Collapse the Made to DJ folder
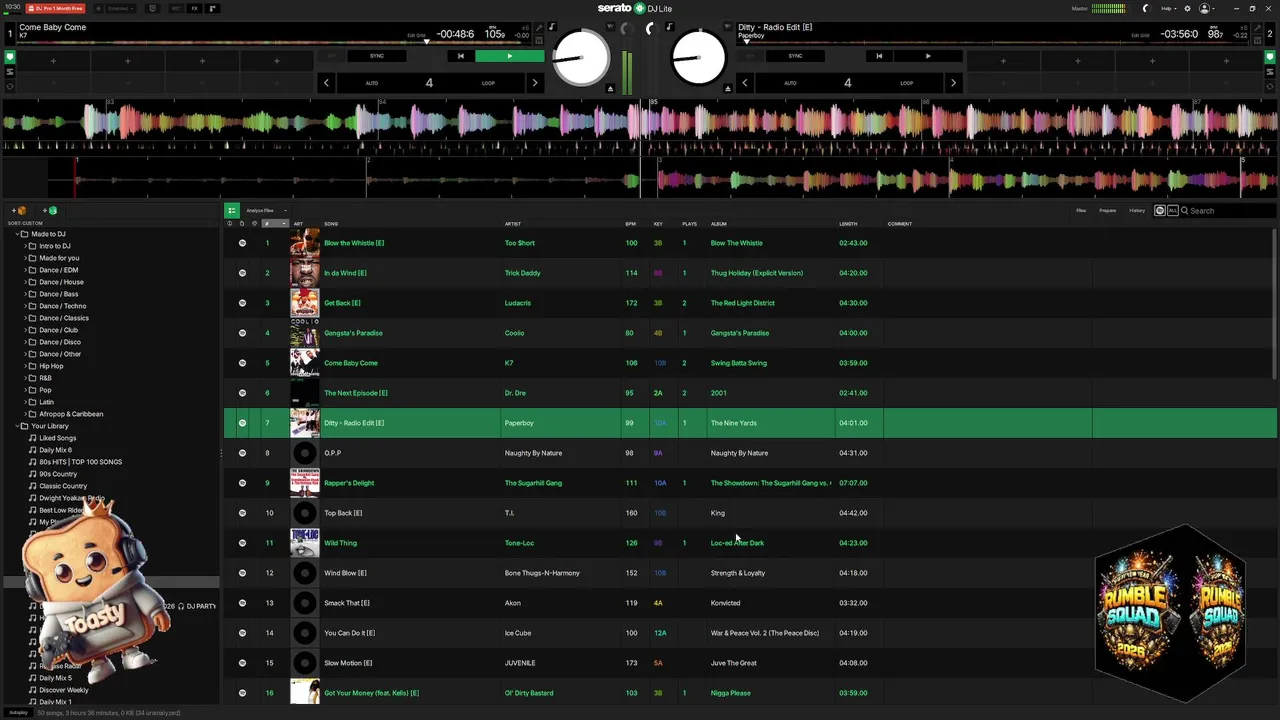 click(x=16, y=234)
